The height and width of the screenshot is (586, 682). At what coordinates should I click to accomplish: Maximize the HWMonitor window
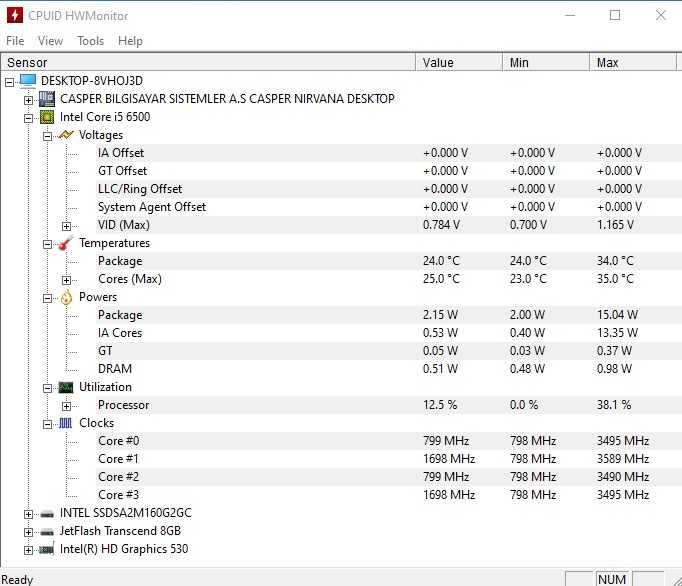(x=615, y=15)
